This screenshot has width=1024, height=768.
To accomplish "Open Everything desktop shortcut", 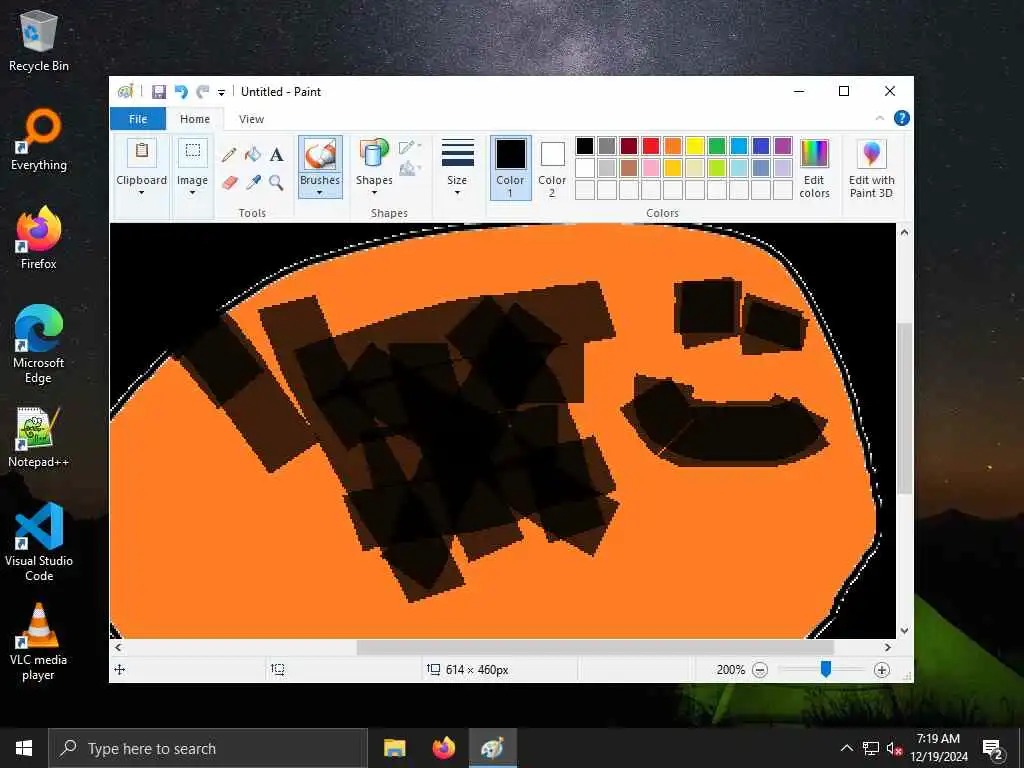I will click(x=39, y=140).
